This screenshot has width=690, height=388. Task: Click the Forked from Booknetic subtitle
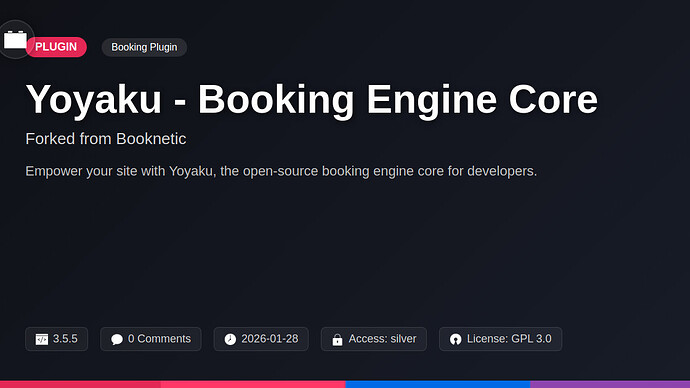[x=106, y=139]
